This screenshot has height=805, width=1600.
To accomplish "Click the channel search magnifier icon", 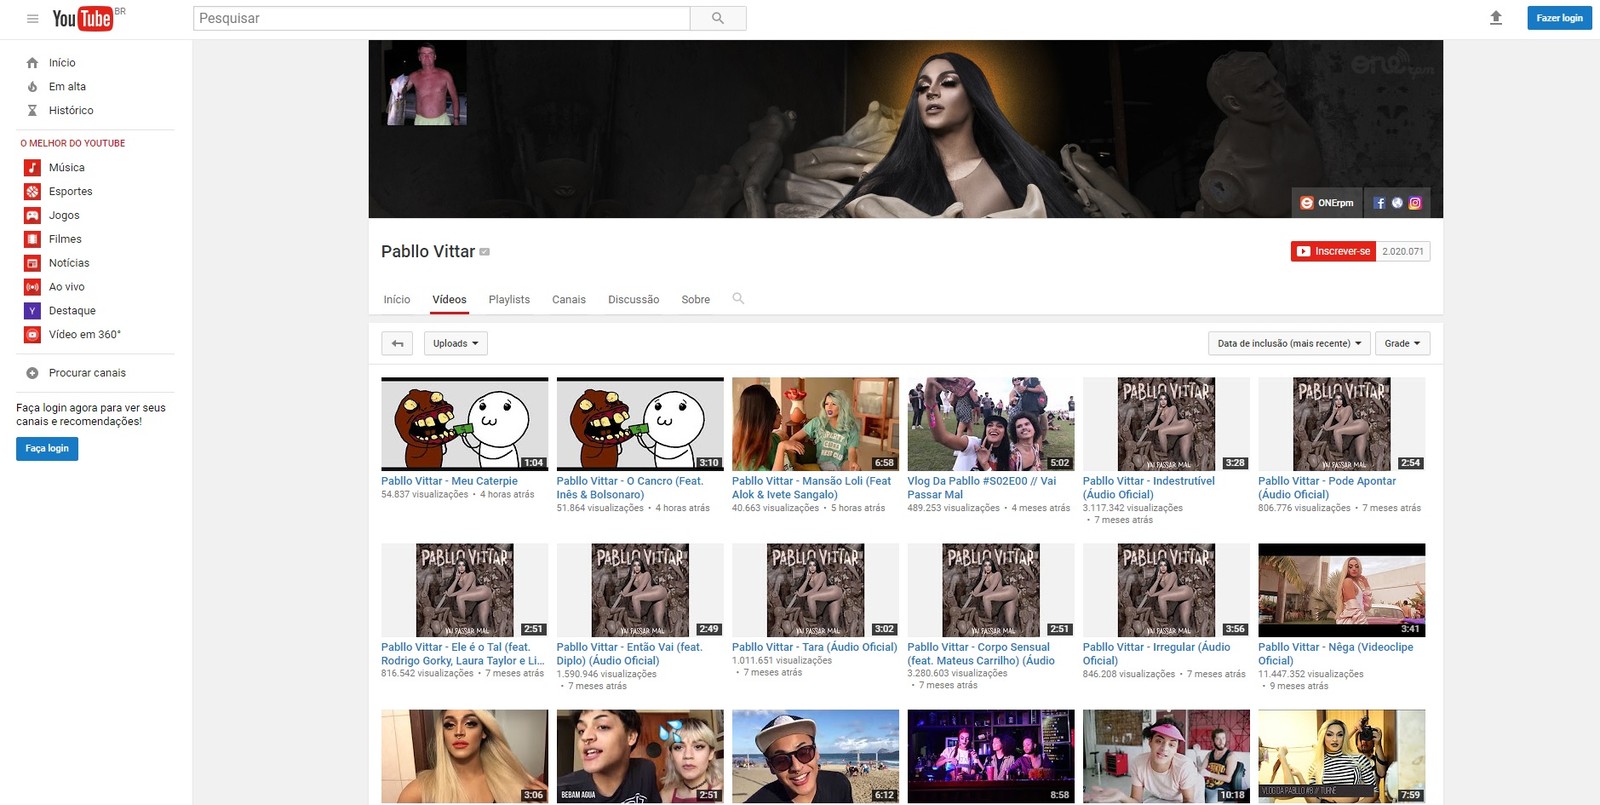I will (738, 298).
